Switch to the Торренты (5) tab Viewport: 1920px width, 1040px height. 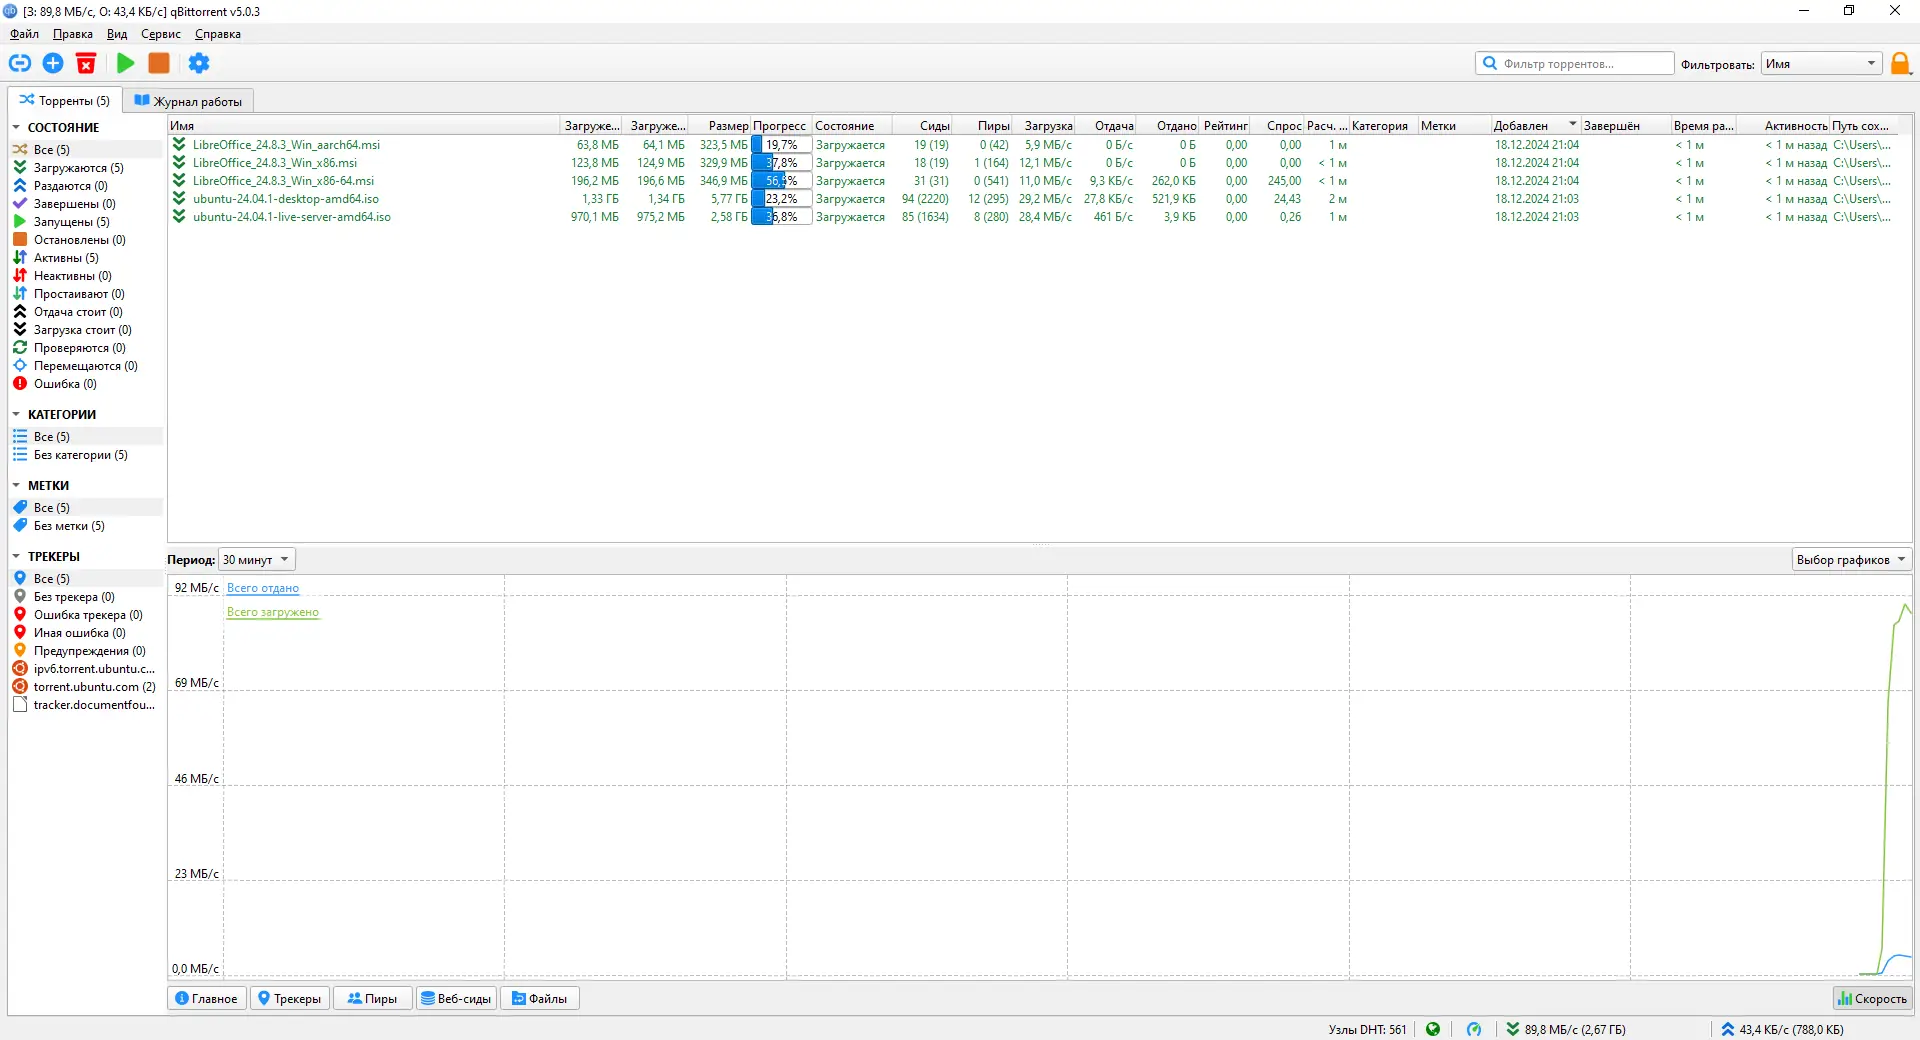pos(65,100)
